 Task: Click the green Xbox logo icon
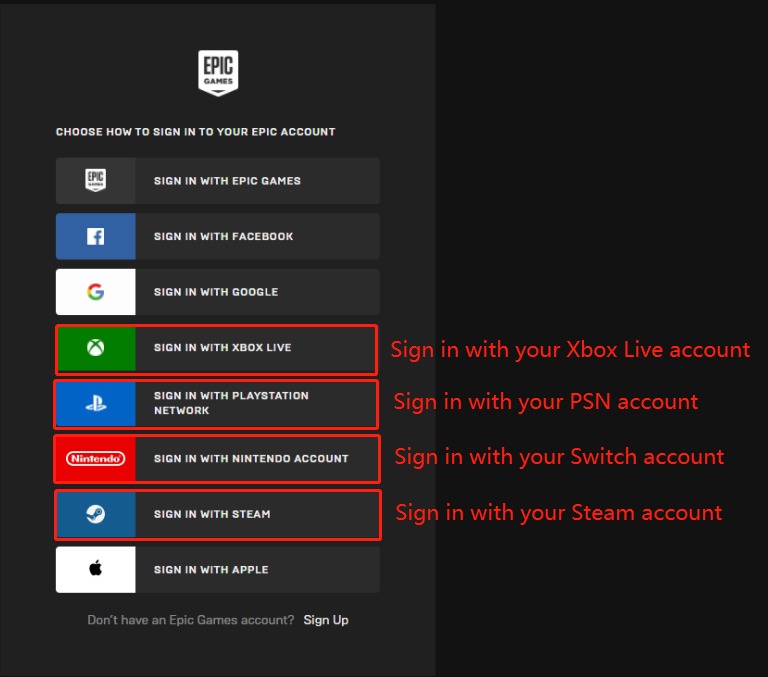96,348
